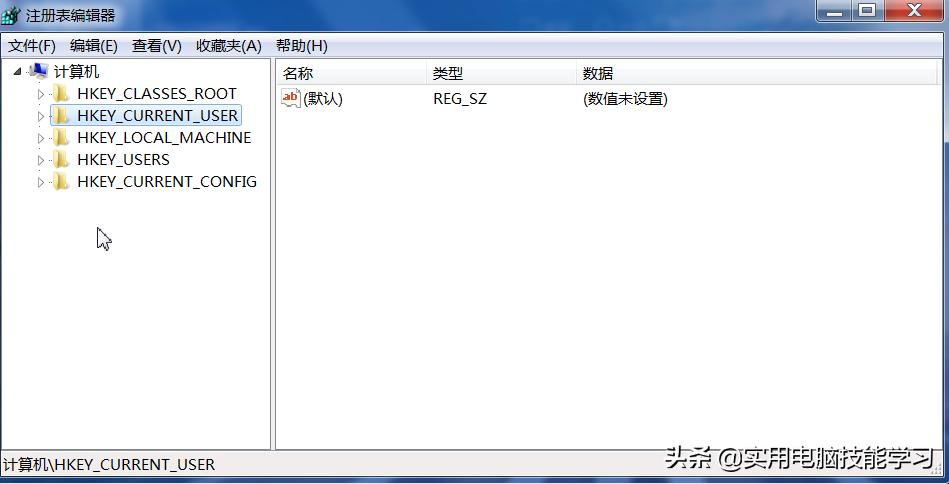Minimize the Registry Editor window

click(x=834, y=10)
